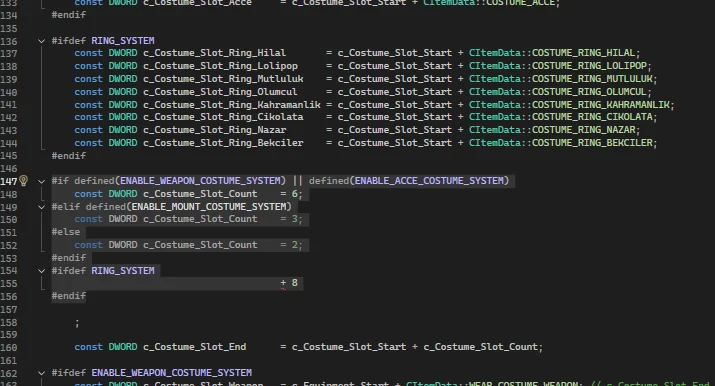Click the #endif directive on line 153
The height and width of the screenshot is (386, 715).
tap(68, 258)
